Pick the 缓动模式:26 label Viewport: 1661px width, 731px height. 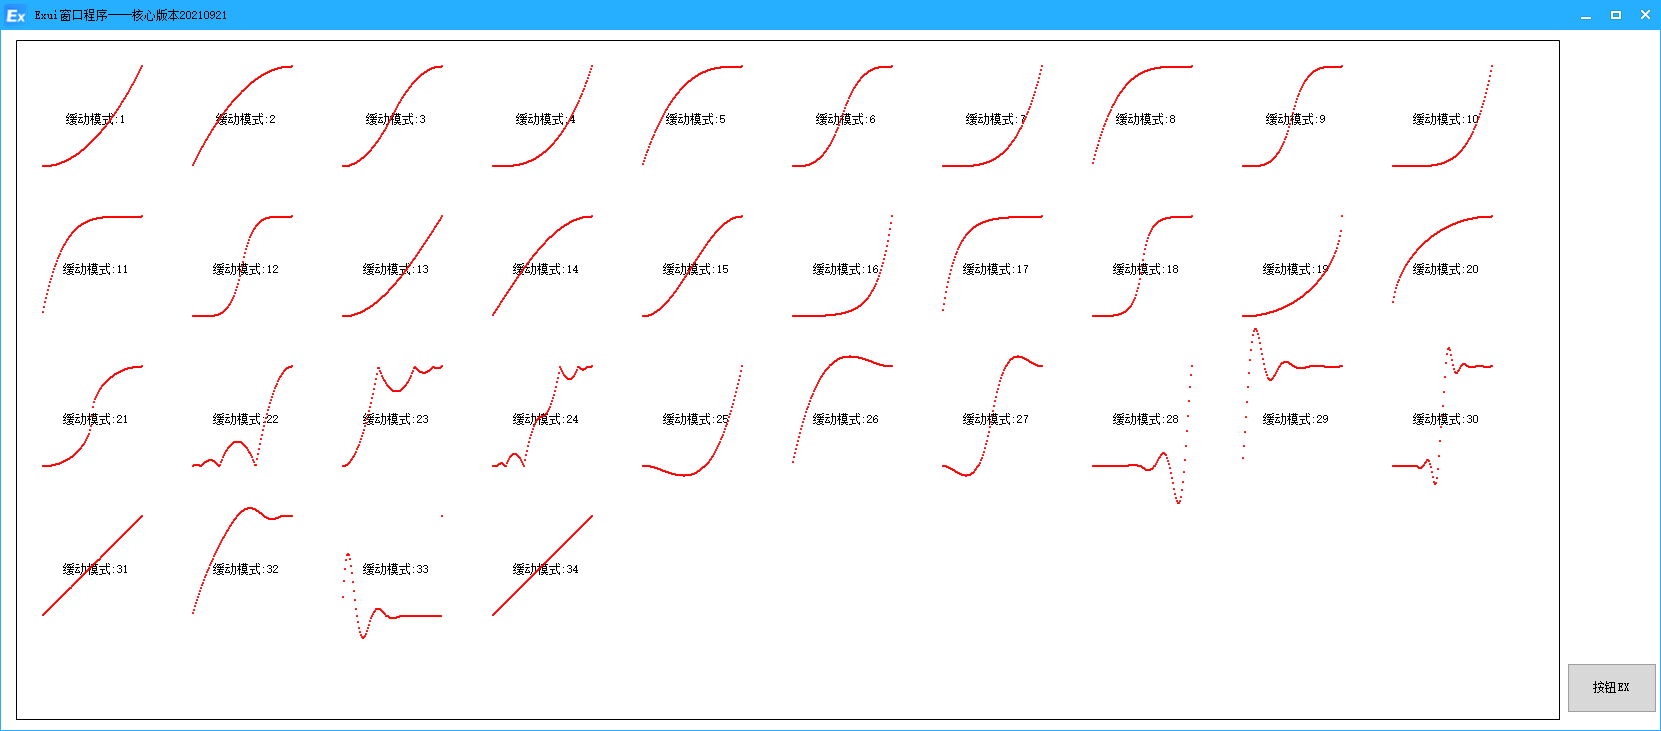point(846,419)
